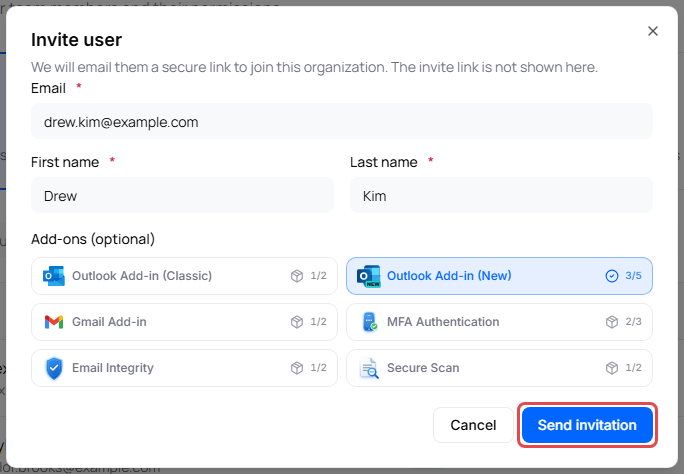The height and width of the screenshot is (474, 684).
Task: Click checkmark icon on Outlook Add-in (New)
Action: 612,276
